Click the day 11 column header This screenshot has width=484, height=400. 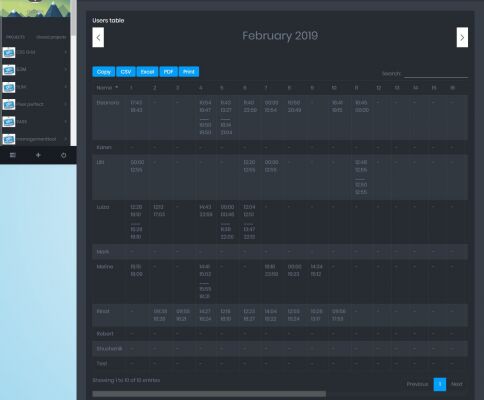pyautogui.click(x=356, y=88)
